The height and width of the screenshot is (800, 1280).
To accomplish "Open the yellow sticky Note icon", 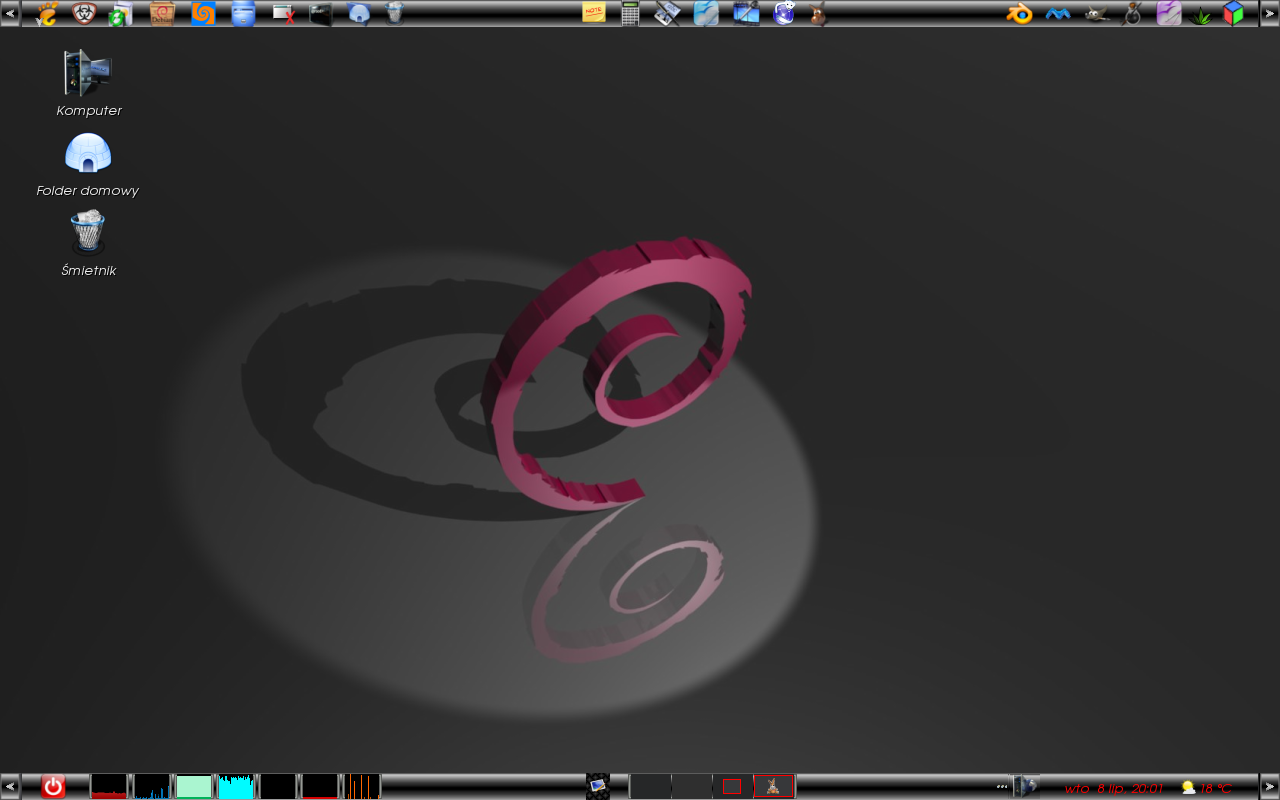I will [x=594, y=13].
